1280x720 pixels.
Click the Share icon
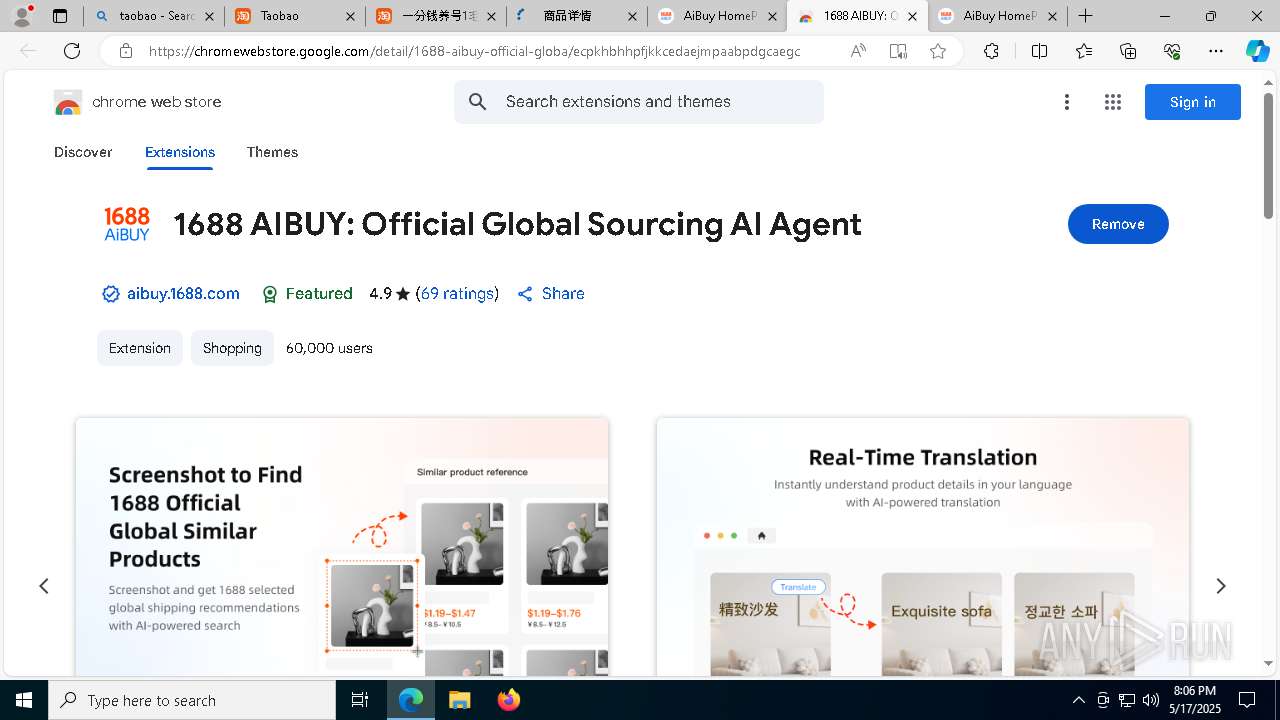pos(525,294)
